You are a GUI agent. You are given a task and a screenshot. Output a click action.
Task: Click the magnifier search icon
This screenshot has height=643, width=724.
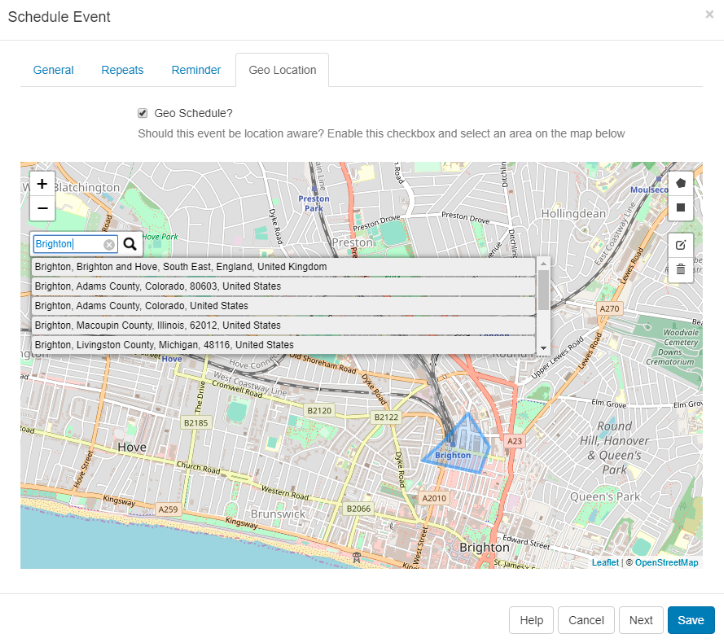tap(130, 244)
